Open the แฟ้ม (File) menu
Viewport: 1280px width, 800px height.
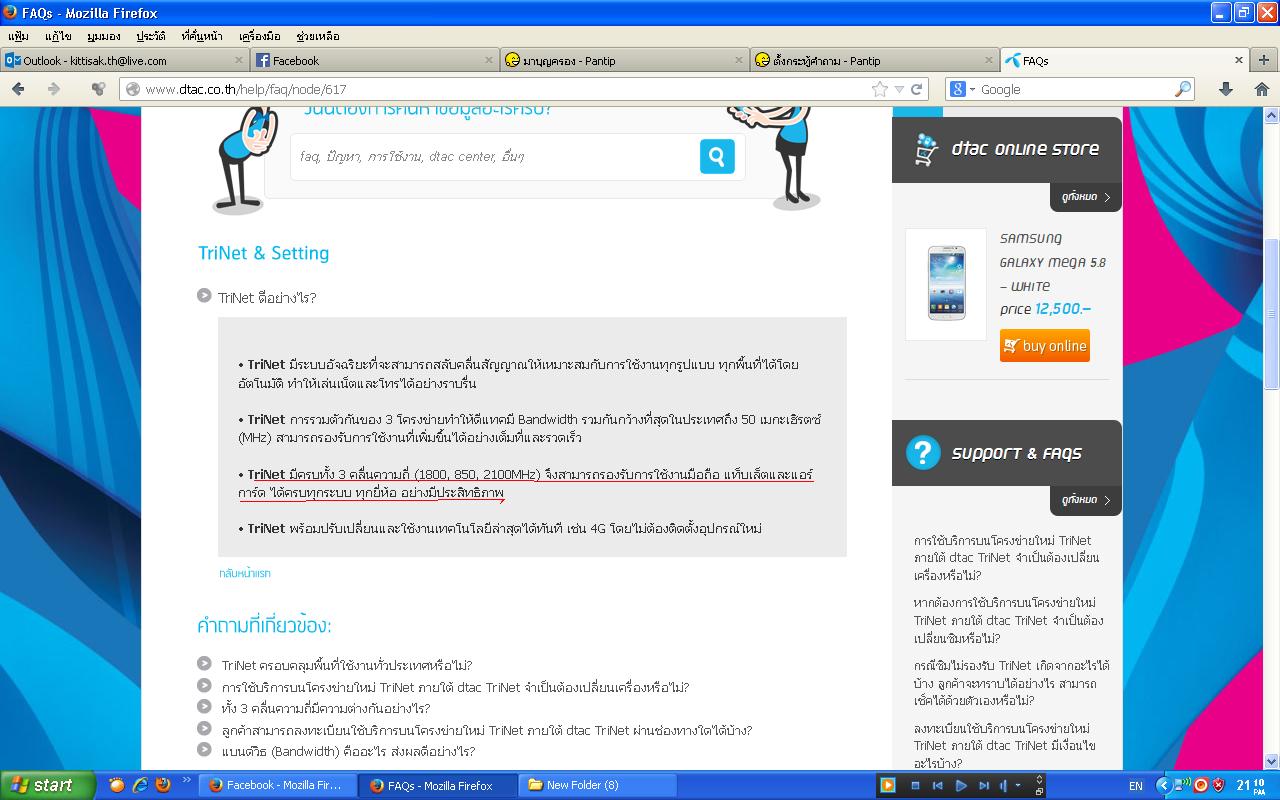[x=17, y=36]
